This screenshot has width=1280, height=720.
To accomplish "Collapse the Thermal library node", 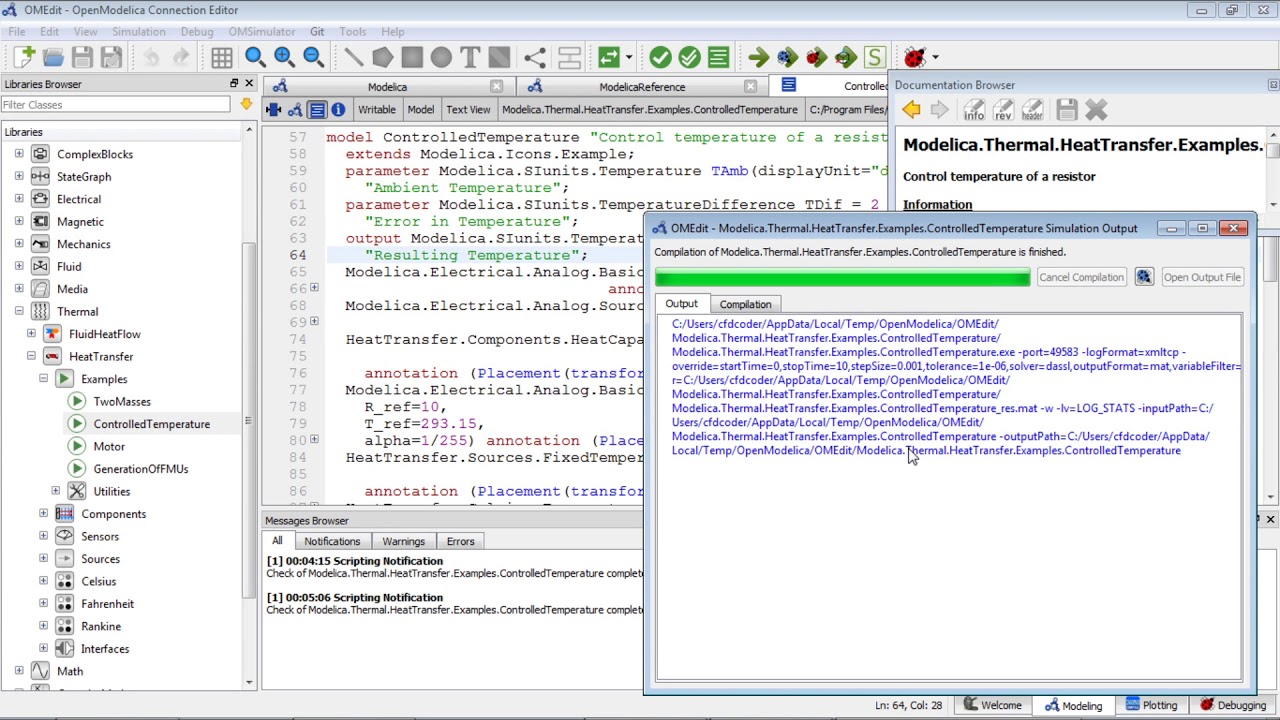I will [x=19, y=311].
